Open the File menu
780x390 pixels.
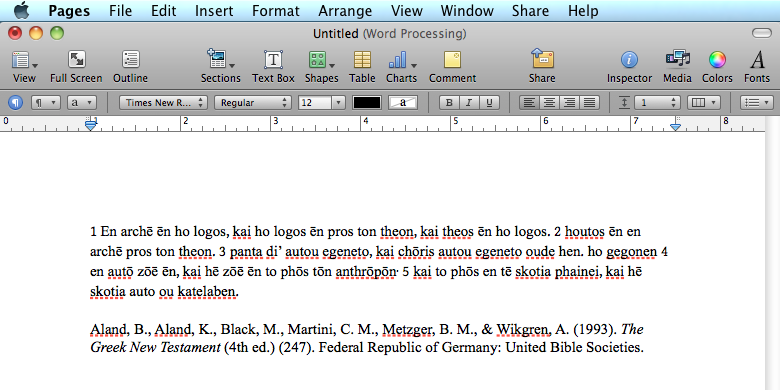tap(120, 10)
